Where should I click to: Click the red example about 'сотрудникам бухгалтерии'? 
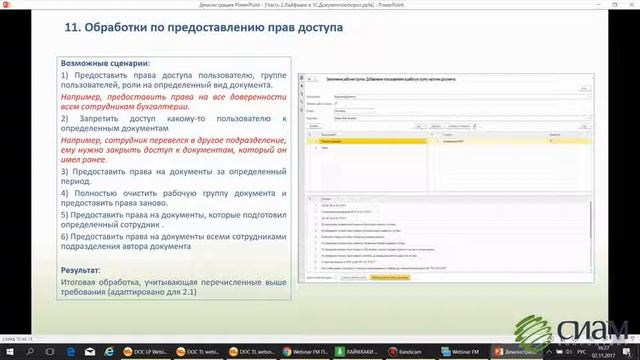(x=173, y=102)
